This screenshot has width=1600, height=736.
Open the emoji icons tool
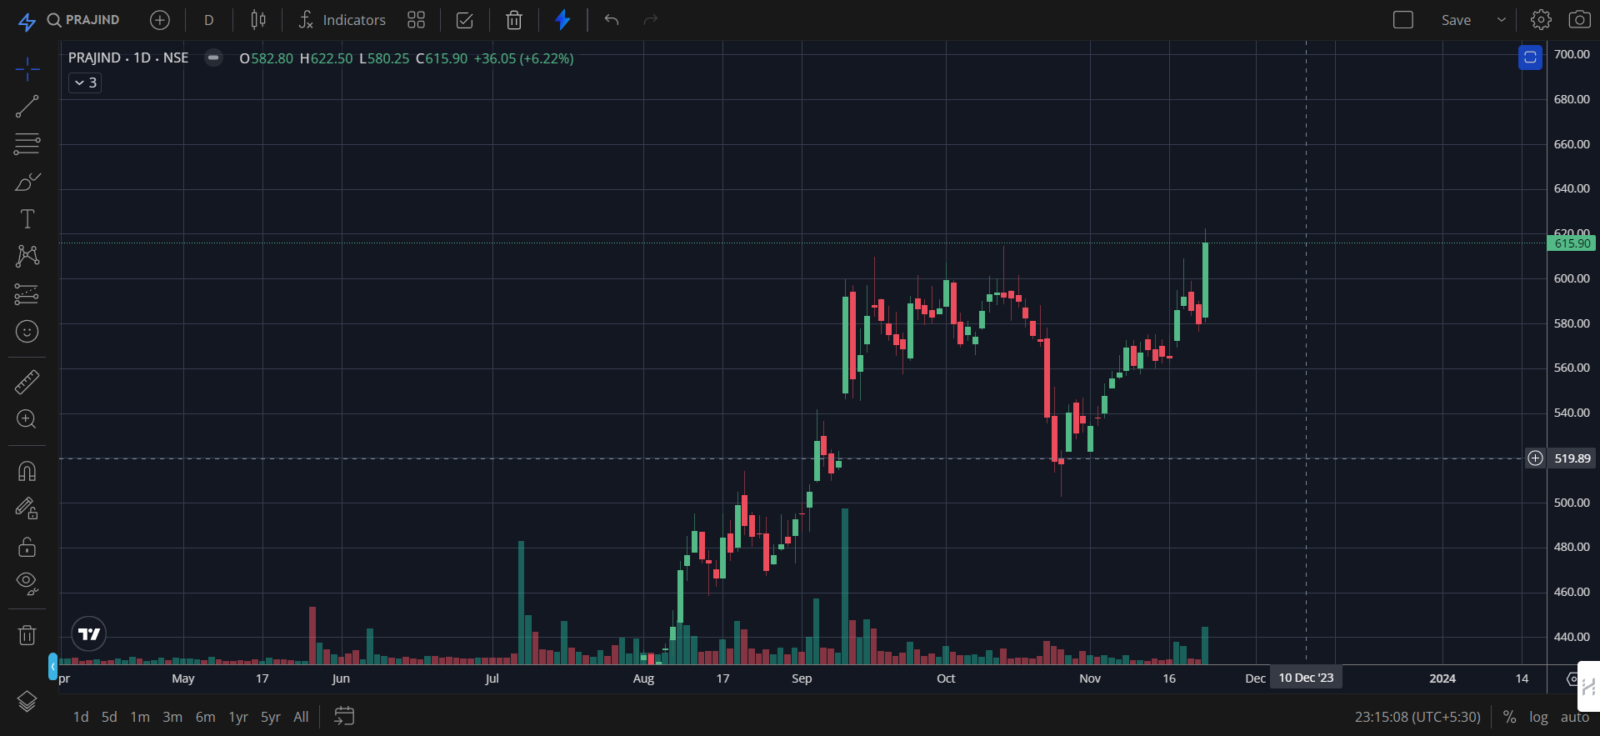pyautogui.click(x=27, y=331)
